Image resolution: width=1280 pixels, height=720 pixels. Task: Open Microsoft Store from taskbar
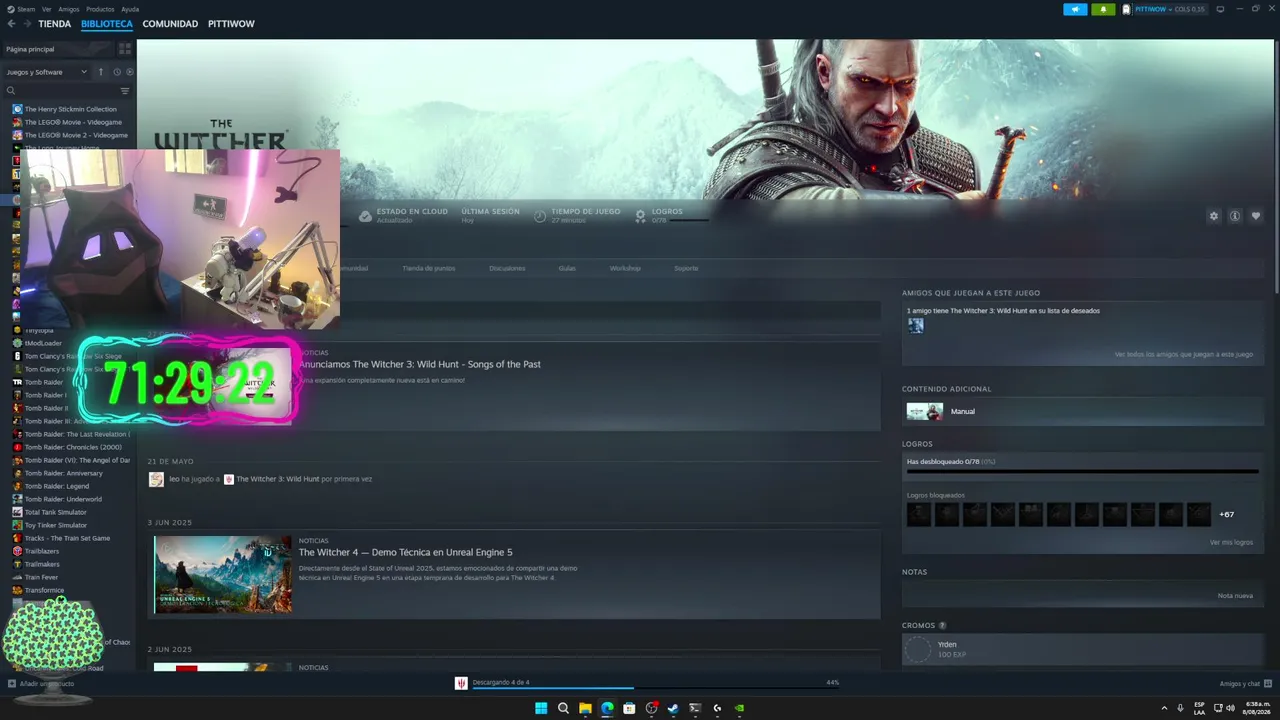coord(629,708)
